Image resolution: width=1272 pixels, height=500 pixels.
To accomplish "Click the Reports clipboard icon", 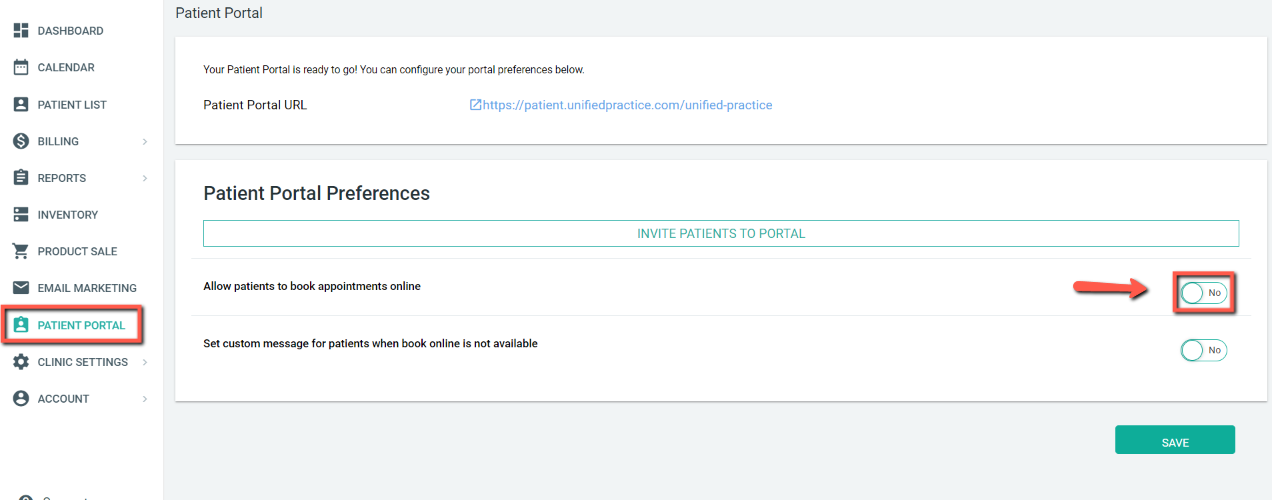I will [20, 178].
